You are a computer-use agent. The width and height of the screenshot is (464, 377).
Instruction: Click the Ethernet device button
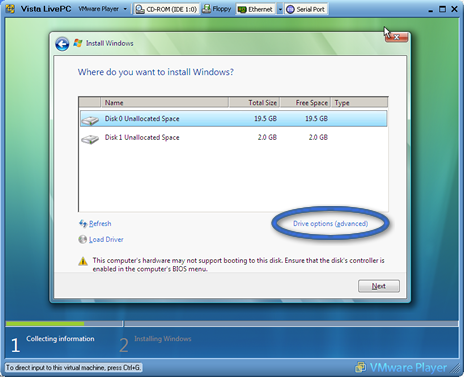point(256,9)
